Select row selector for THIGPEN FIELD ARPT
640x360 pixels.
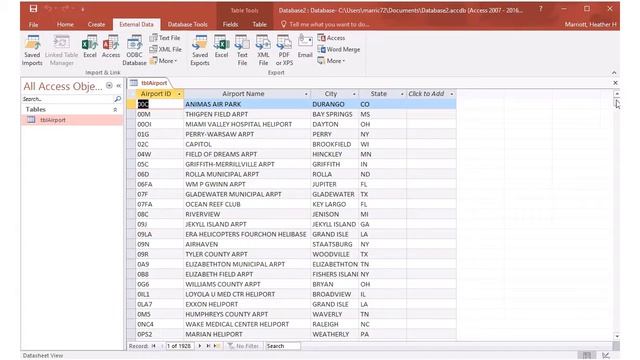click(131, 114)
